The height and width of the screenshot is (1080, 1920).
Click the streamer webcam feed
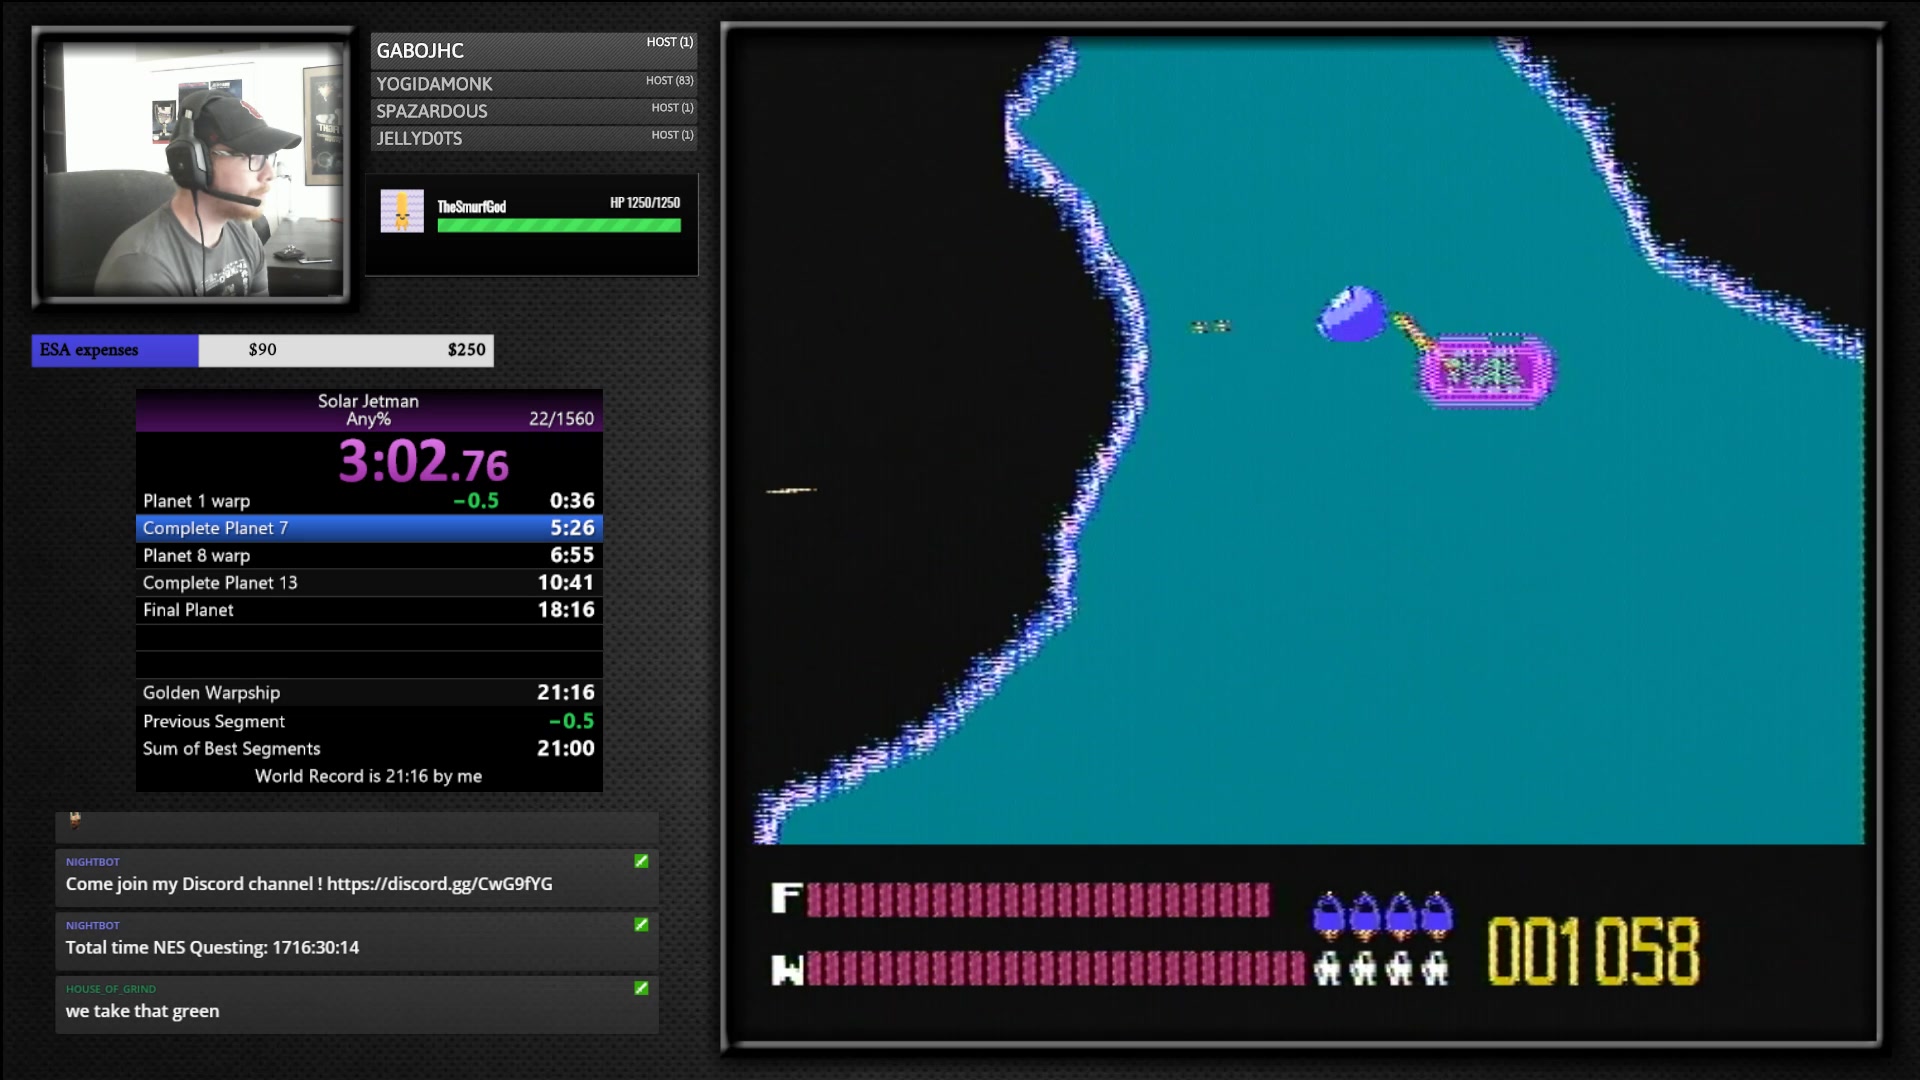tap(192, 167)
